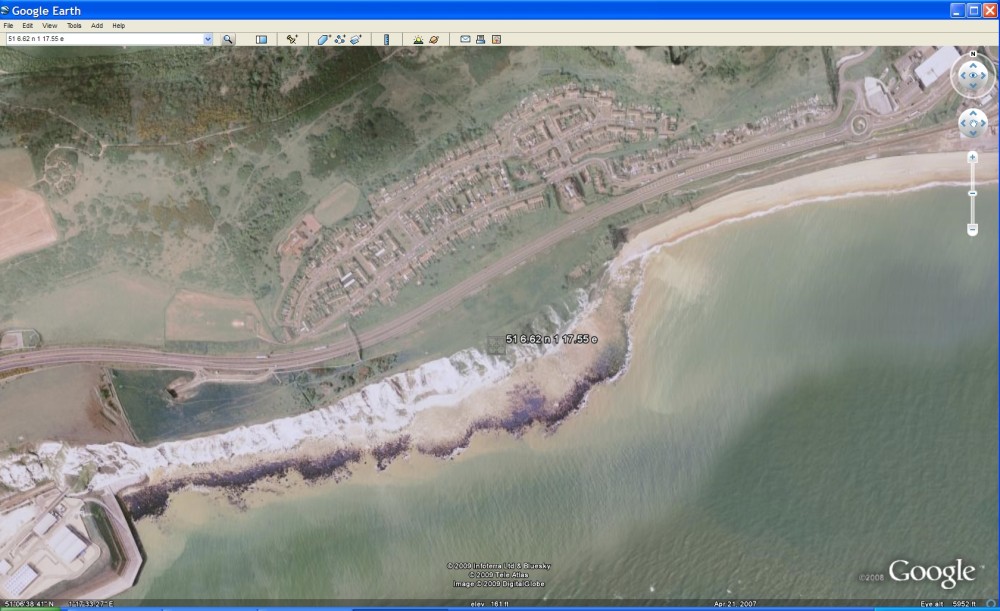Screen dimensions: 1000x611
Task: Select the add path tool
Action: coord(340,39)
